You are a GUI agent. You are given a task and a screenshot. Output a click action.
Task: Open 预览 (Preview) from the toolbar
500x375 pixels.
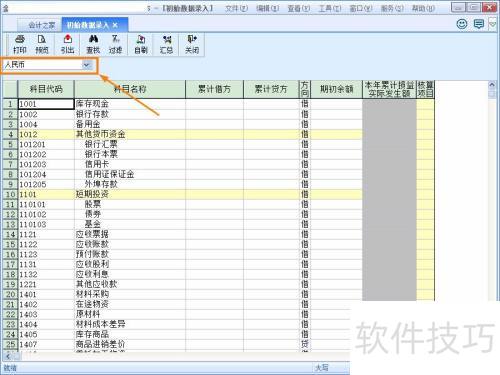[x=42, y=44]
